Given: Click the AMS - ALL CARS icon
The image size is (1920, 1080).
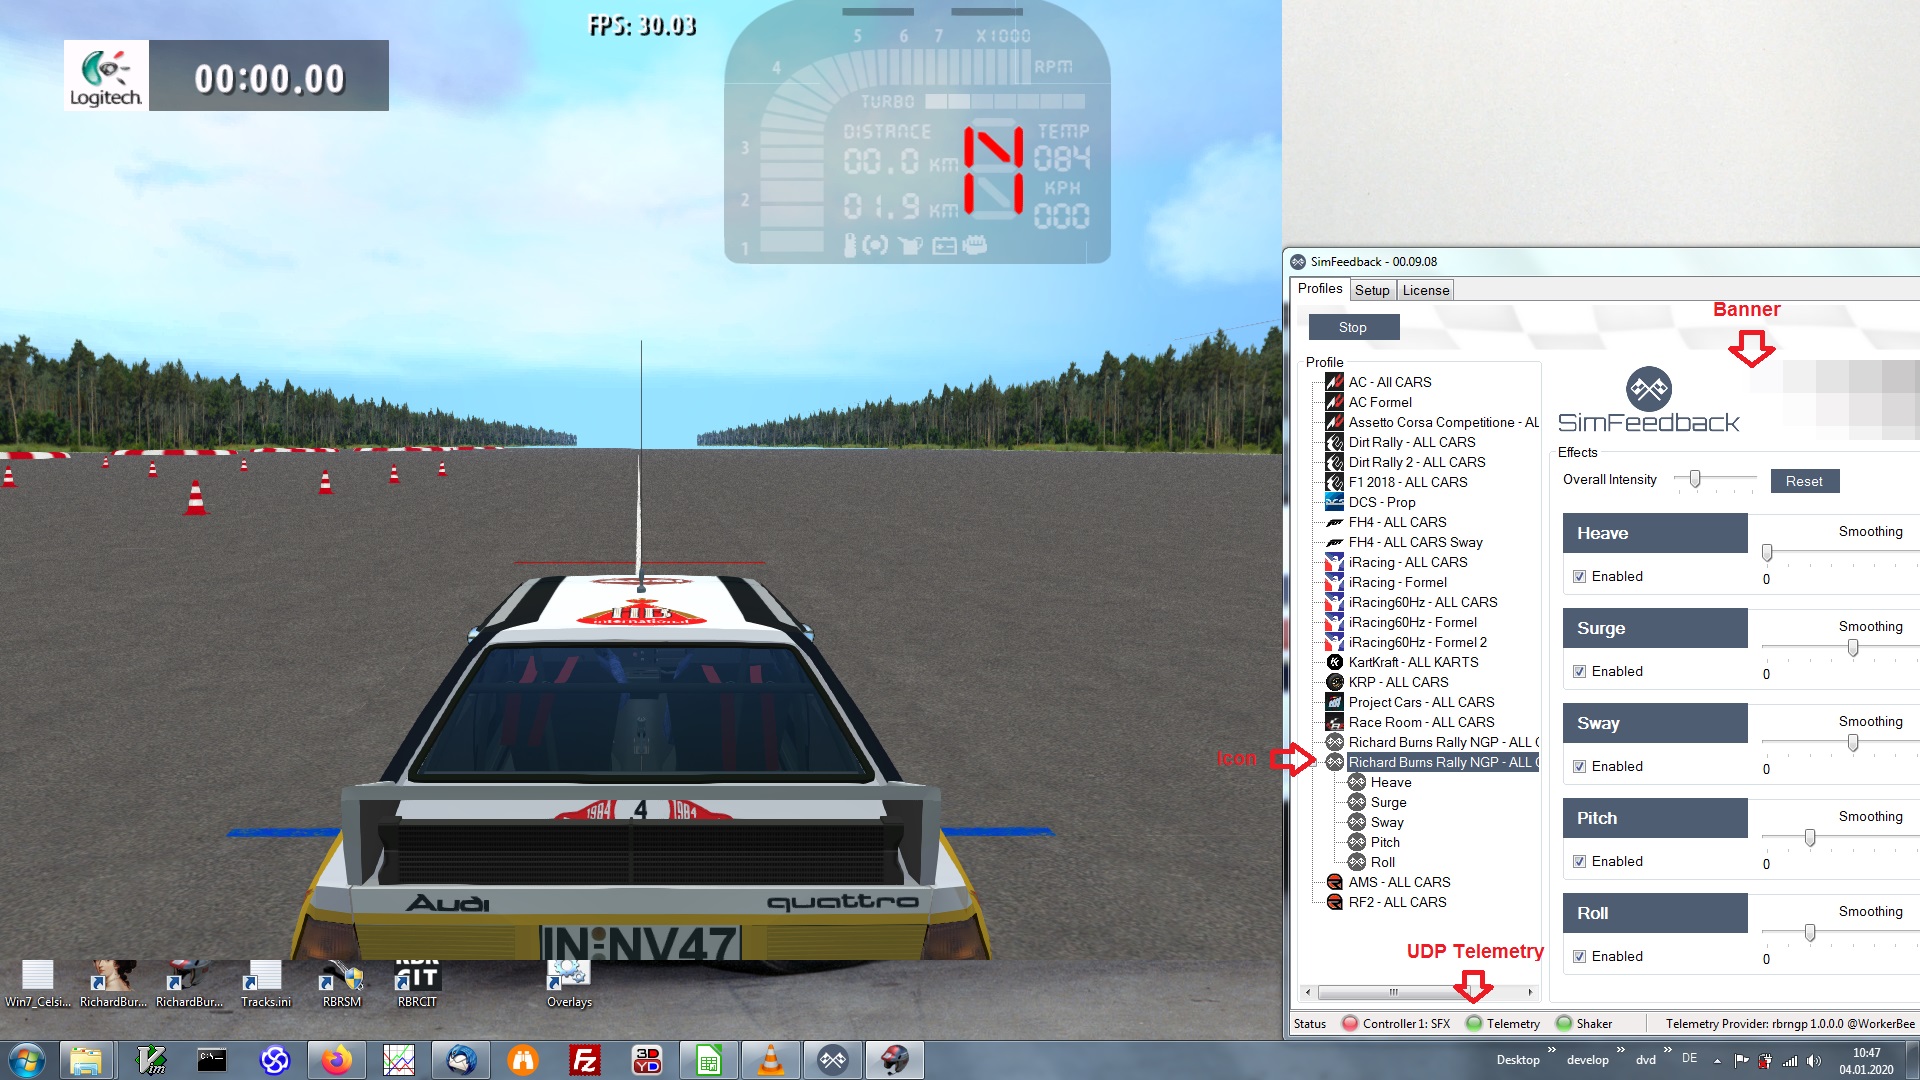Looking at the screenshot, I should [x=1334, y=882].
